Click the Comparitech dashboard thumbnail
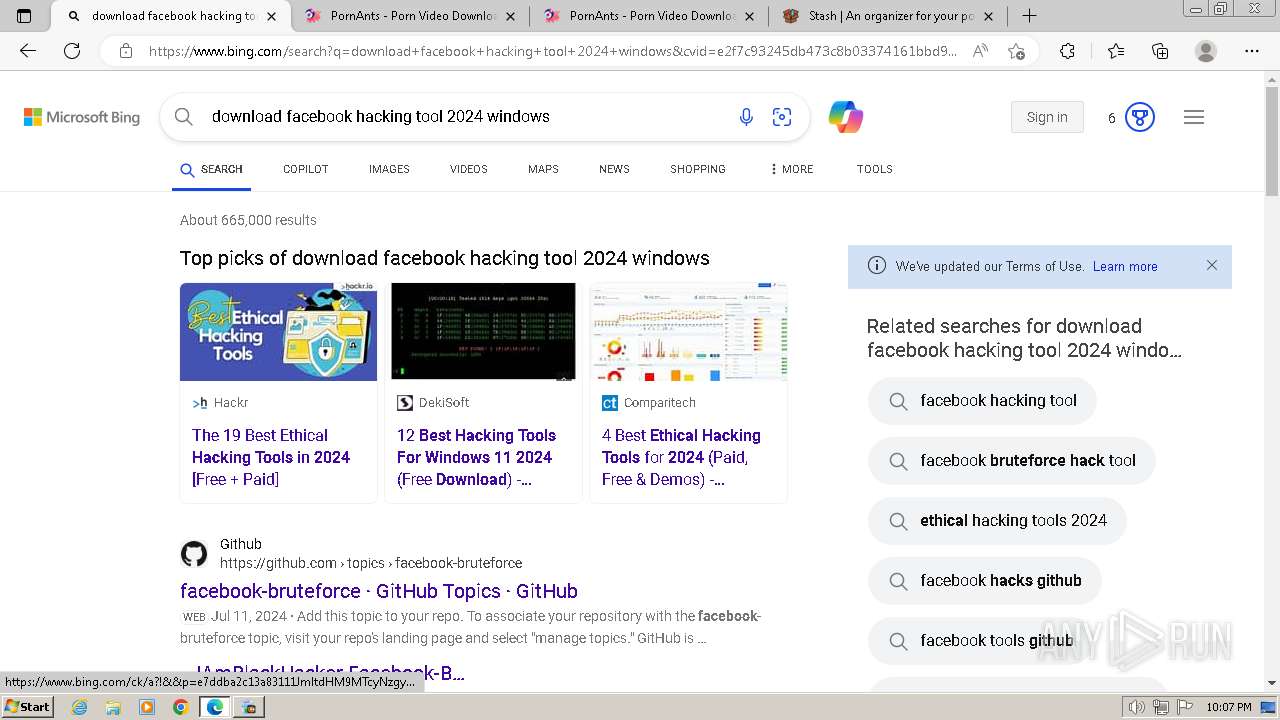This screenshot has height=720, width=1280. (689, 331)
